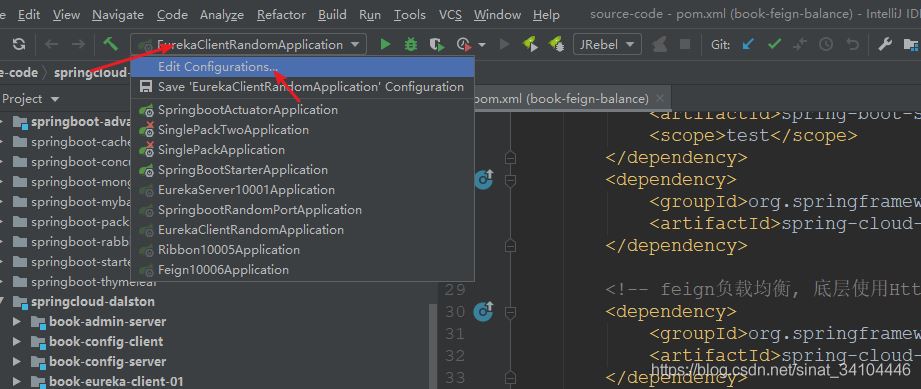Click the green Run play icon
The height and width of the screenshot is (389, 921).
pos(385,44)
